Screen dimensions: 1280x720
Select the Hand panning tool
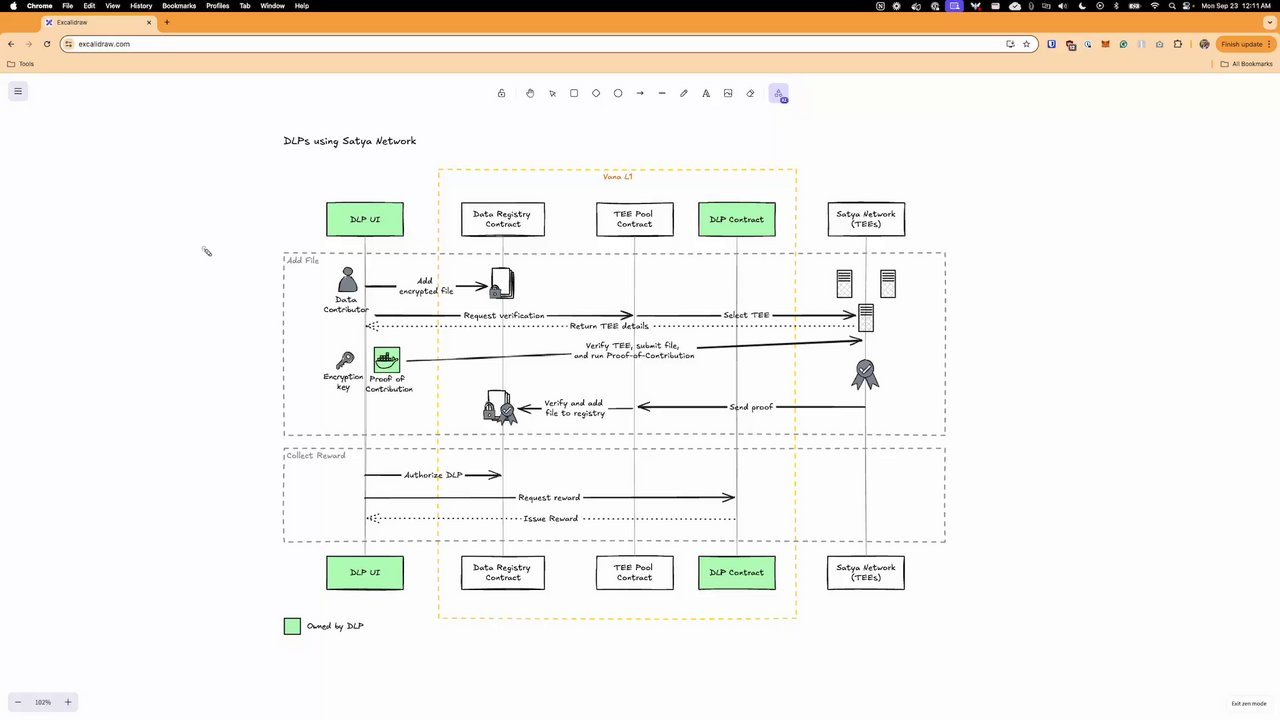(530, 93)
